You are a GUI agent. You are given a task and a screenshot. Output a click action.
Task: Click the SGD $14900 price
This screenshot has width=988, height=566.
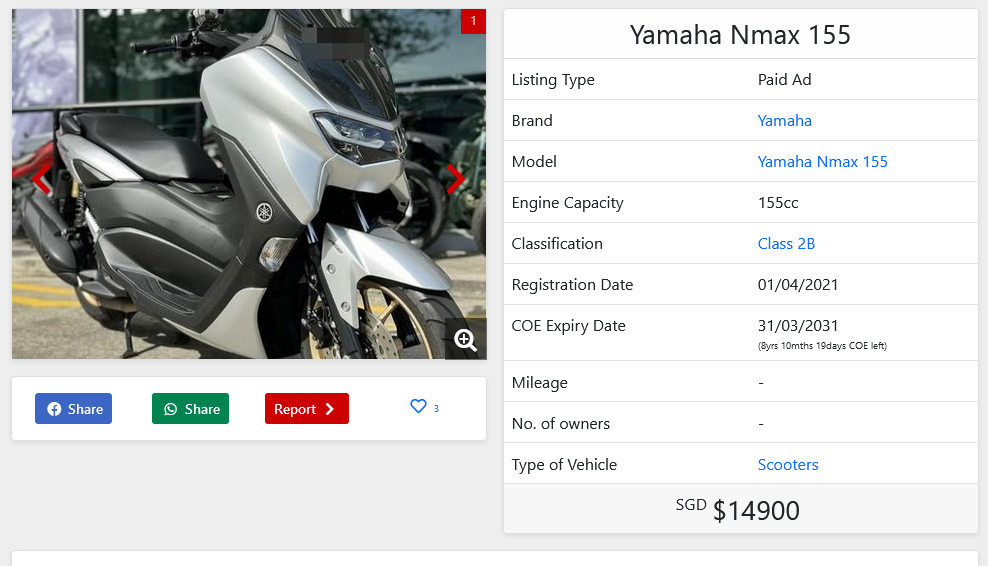coord(740,510)
